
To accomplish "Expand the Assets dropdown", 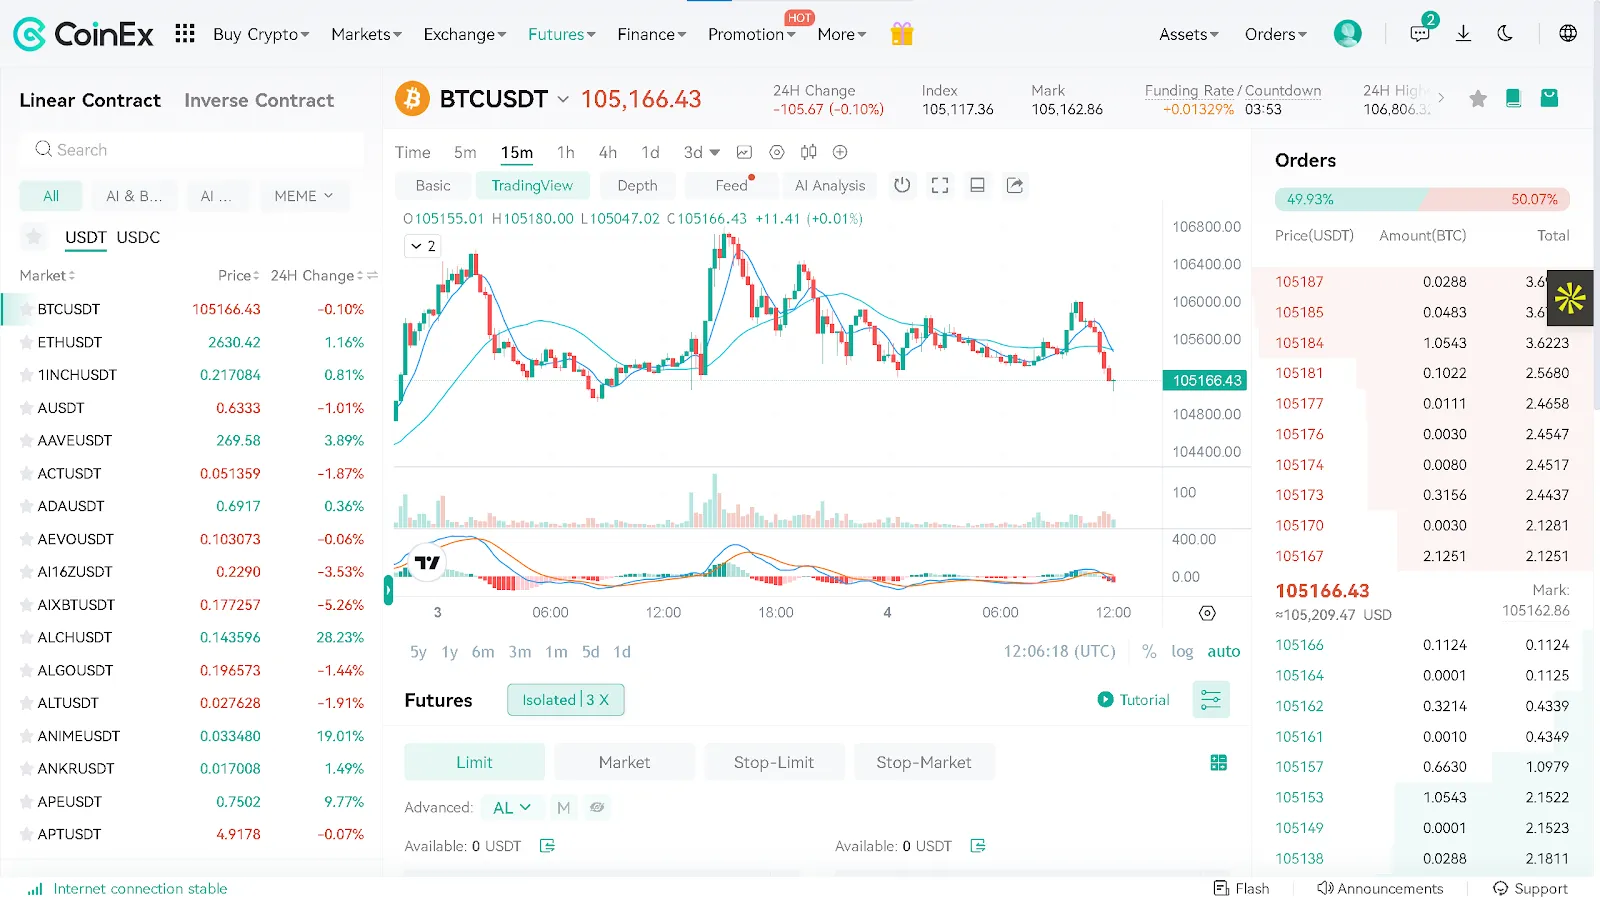I will [1189, 34].
